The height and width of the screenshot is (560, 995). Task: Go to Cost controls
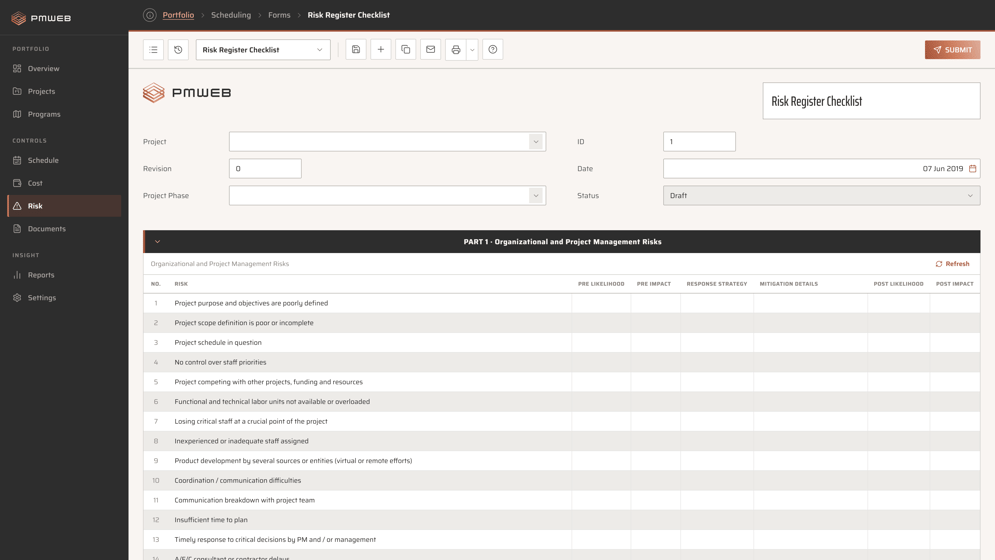[x=35, y=183]
